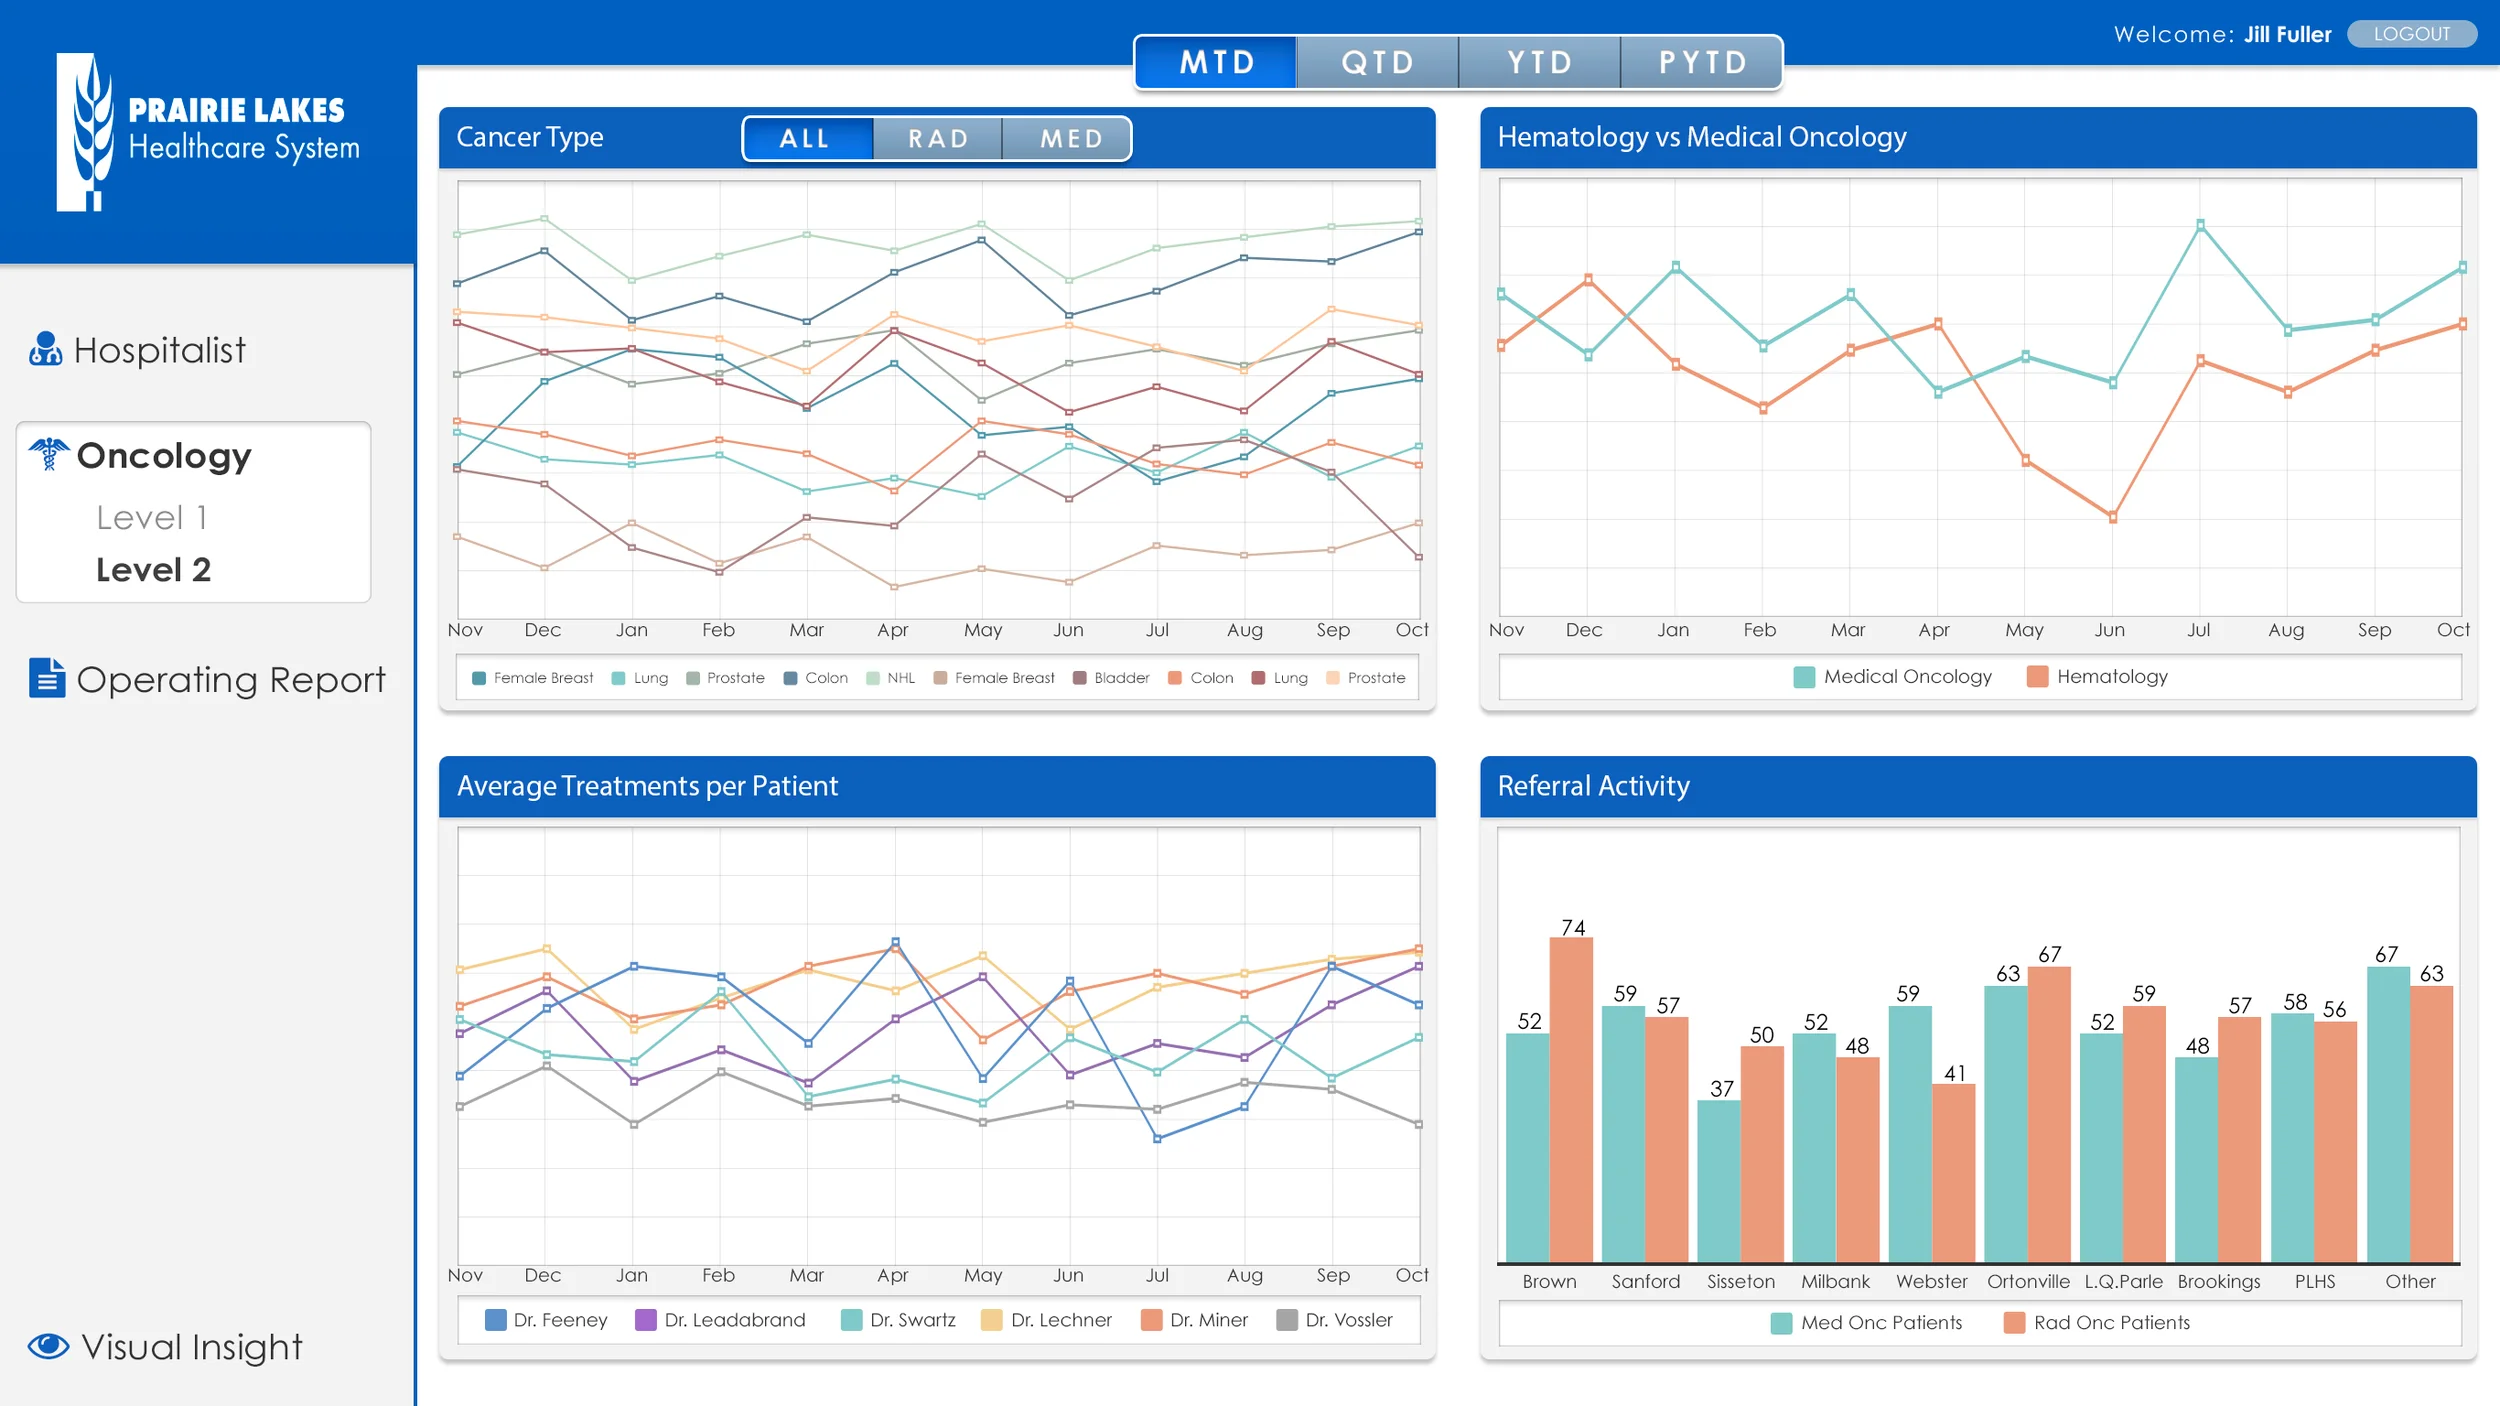Click the LOGOUT button
This screenshot has width=2500, height=1406.
pos(2413,33)
